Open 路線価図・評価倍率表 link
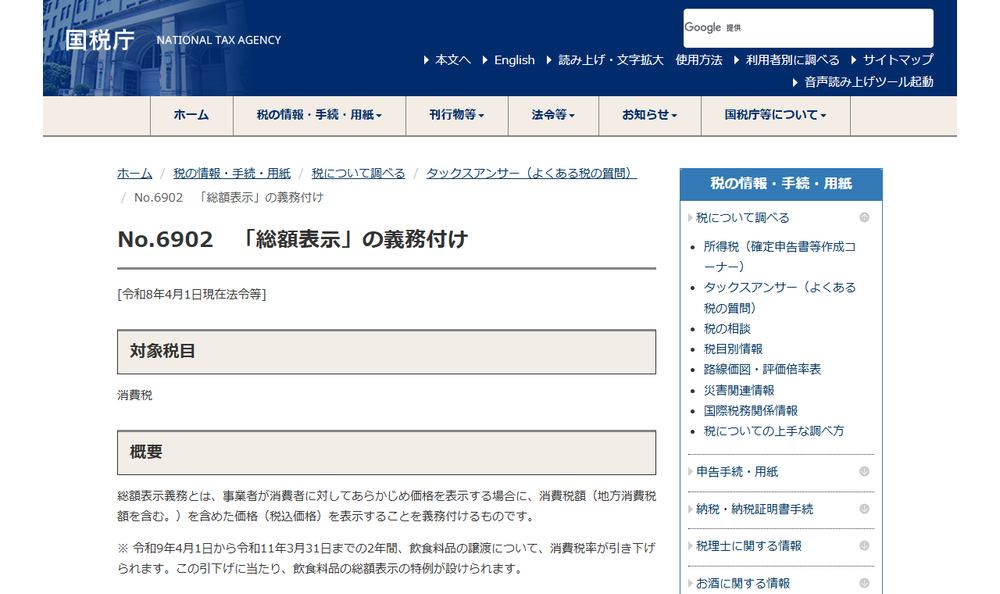 pyautogui.click(x=762, y=369)
